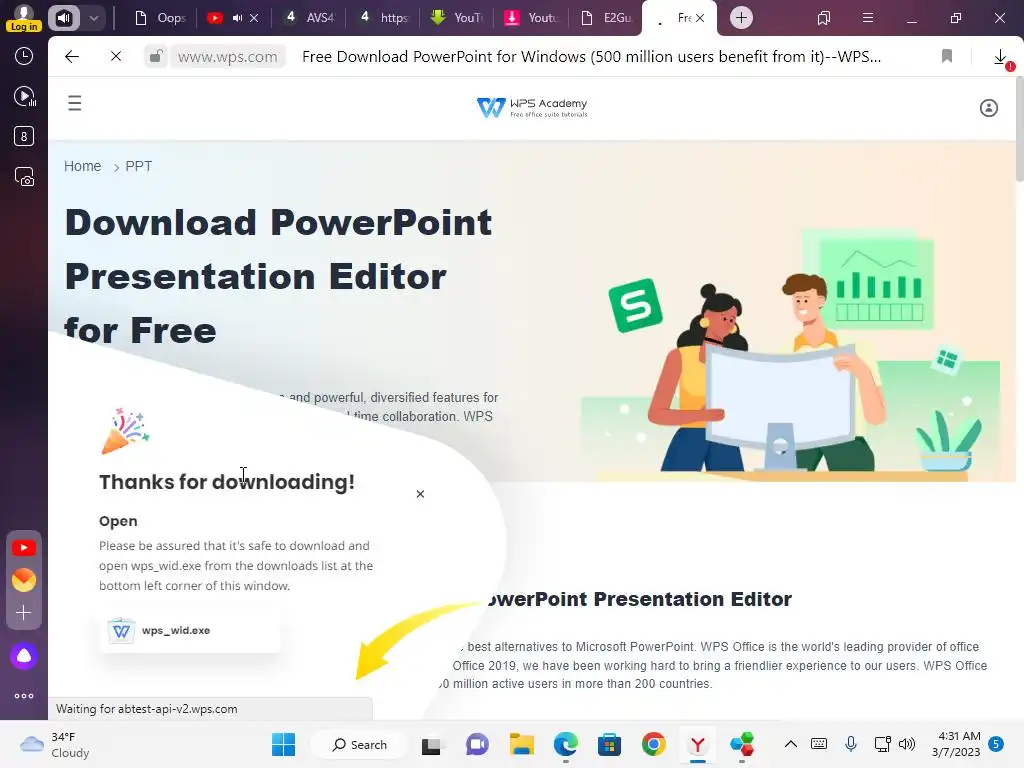
Task: Stop loading the page
Action: [116, 57]
